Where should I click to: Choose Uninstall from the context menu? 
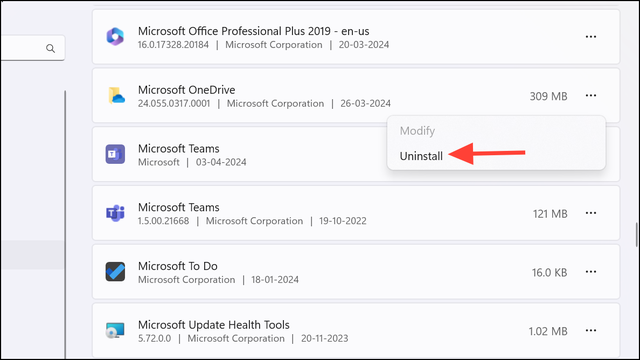(421, 156)
